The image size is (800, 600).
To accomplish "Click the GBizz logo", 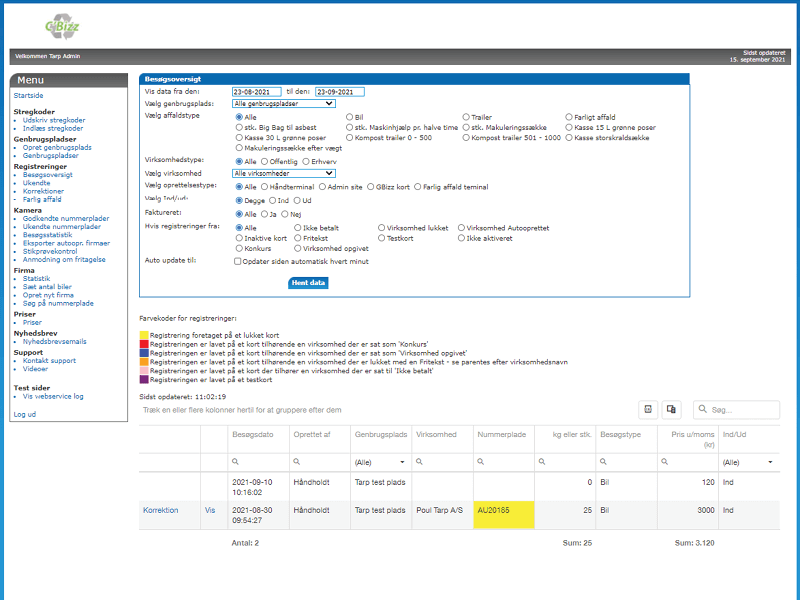I will 64,27.
